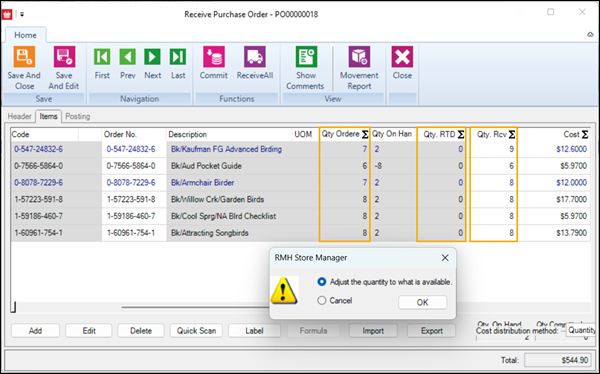Switch to the Home ribbon tab

(x=25, y=35)
